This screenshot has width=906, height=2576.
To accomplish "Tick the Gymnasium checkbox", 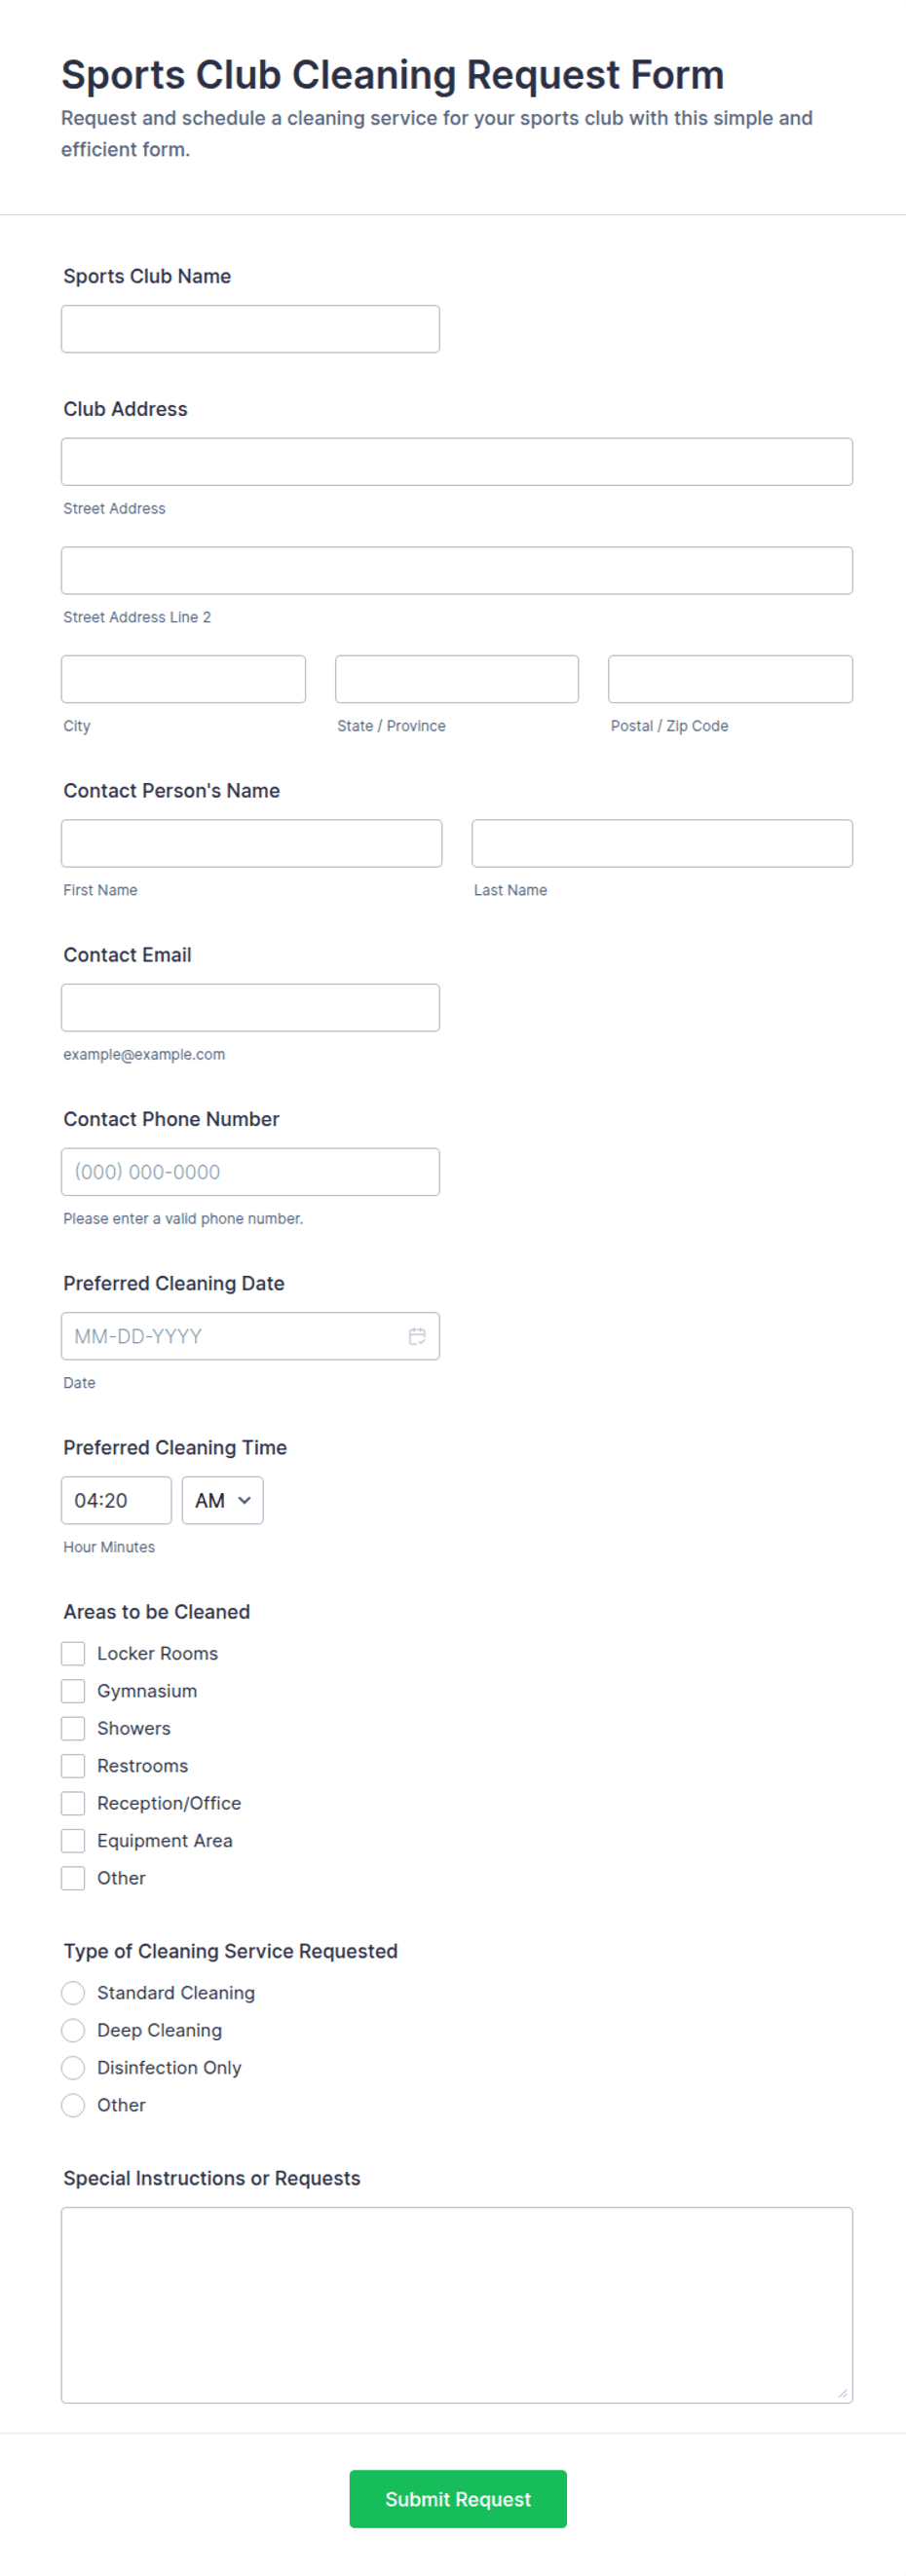I will click(x=73, y=1691).
